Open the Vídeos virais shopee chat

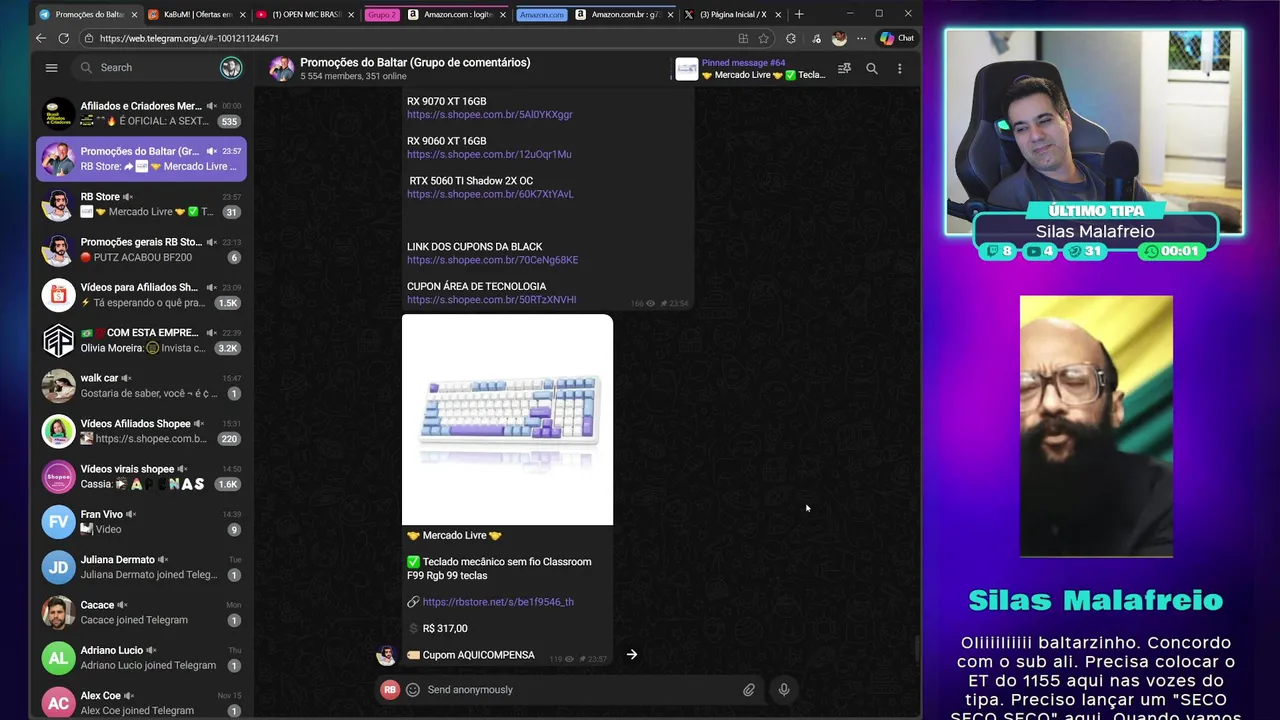[x=141, y=476]
